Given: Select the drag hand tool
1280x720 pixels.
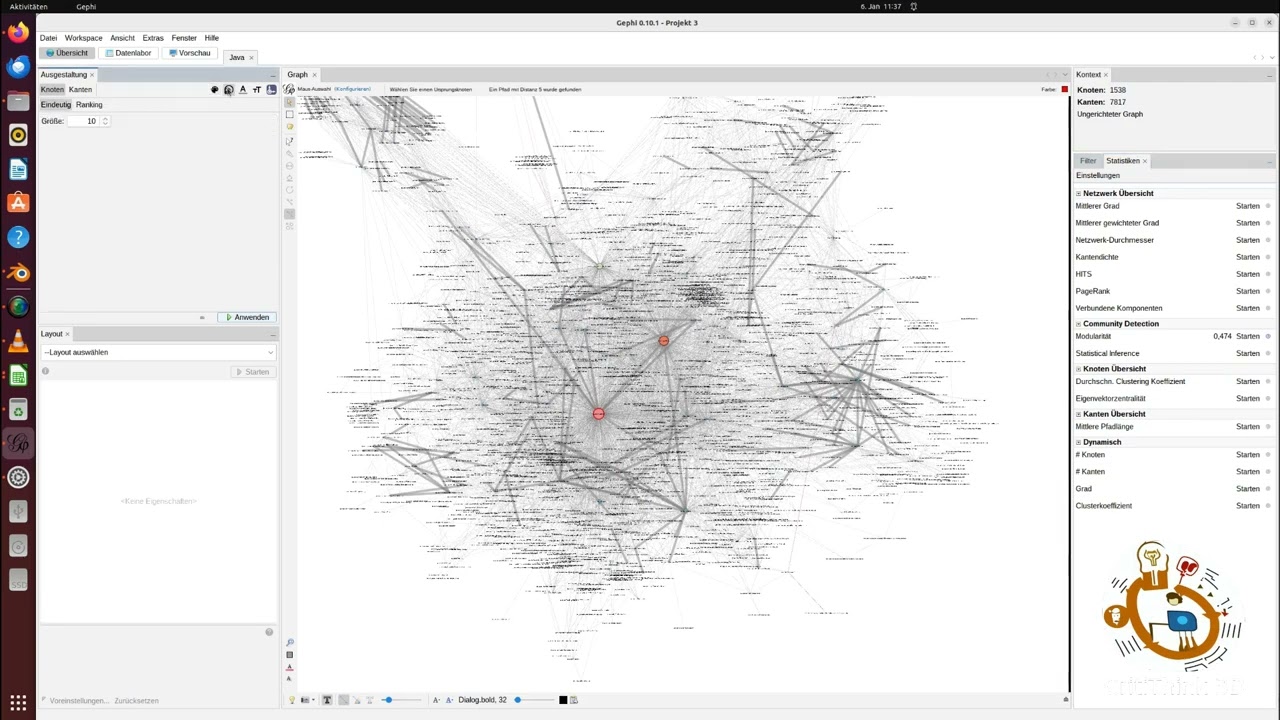Looking at the screenshot, I should point(290,126).
